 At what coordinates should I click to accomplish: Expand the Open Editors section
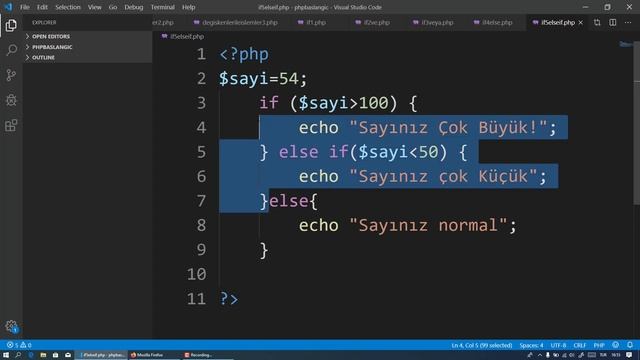click(x=88, y=36)
